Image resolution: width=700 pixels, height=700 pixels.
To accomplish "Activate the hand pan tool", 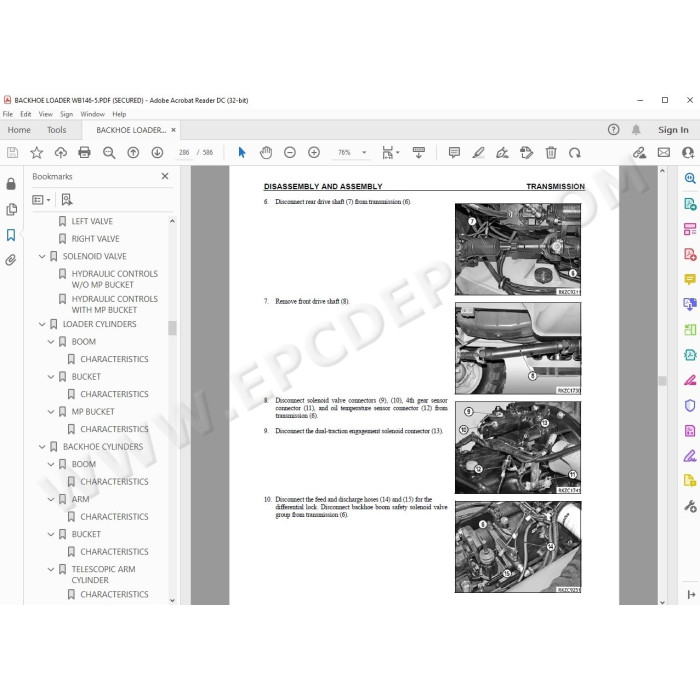I will point(266,153).
